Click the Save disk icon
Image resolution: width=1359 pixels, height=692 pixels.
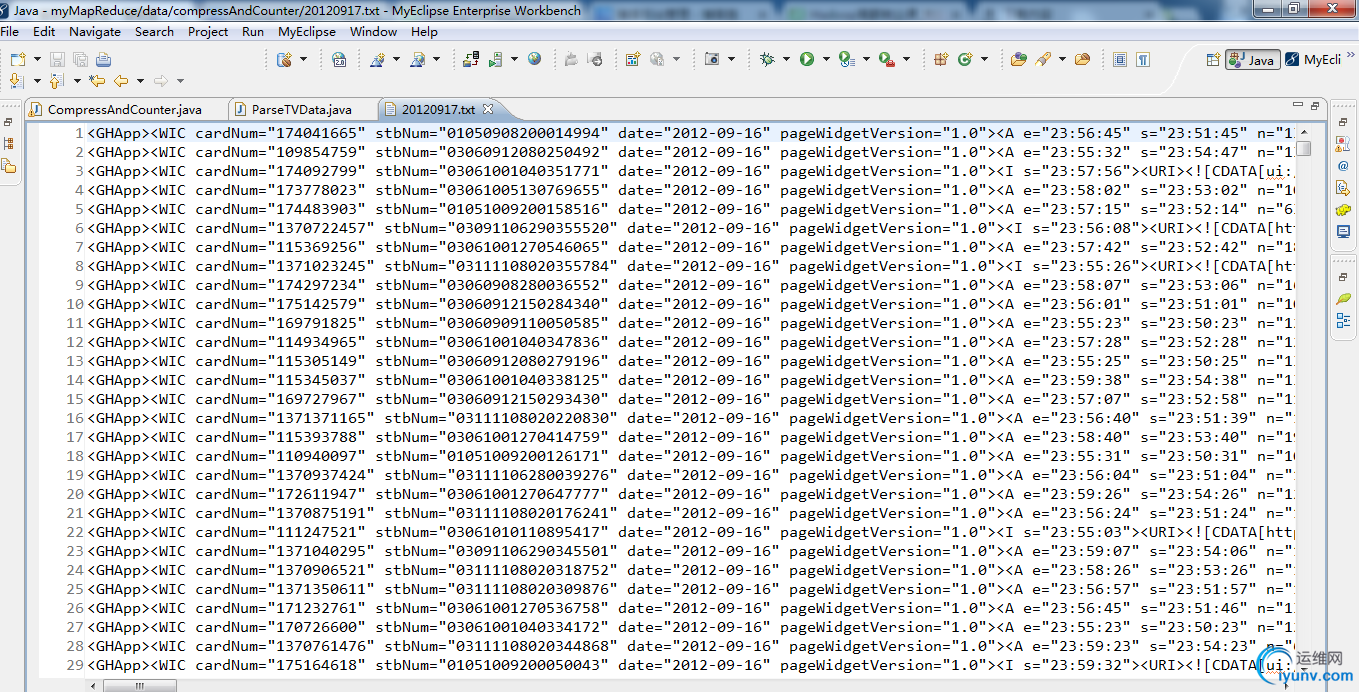[x=56, y=60]
